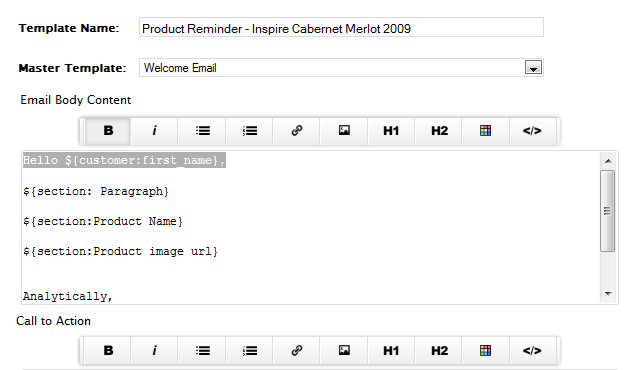Open color grid in Call to Action toolbar
The height and width of the screenshot is (370, 625).
485,350
